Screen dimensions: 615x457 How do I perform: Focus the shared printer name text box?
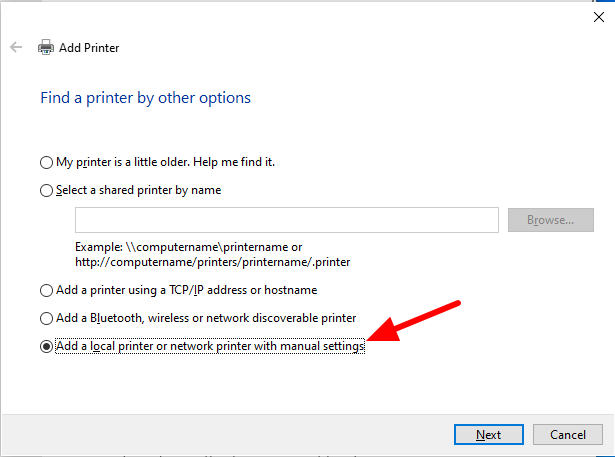287,220
